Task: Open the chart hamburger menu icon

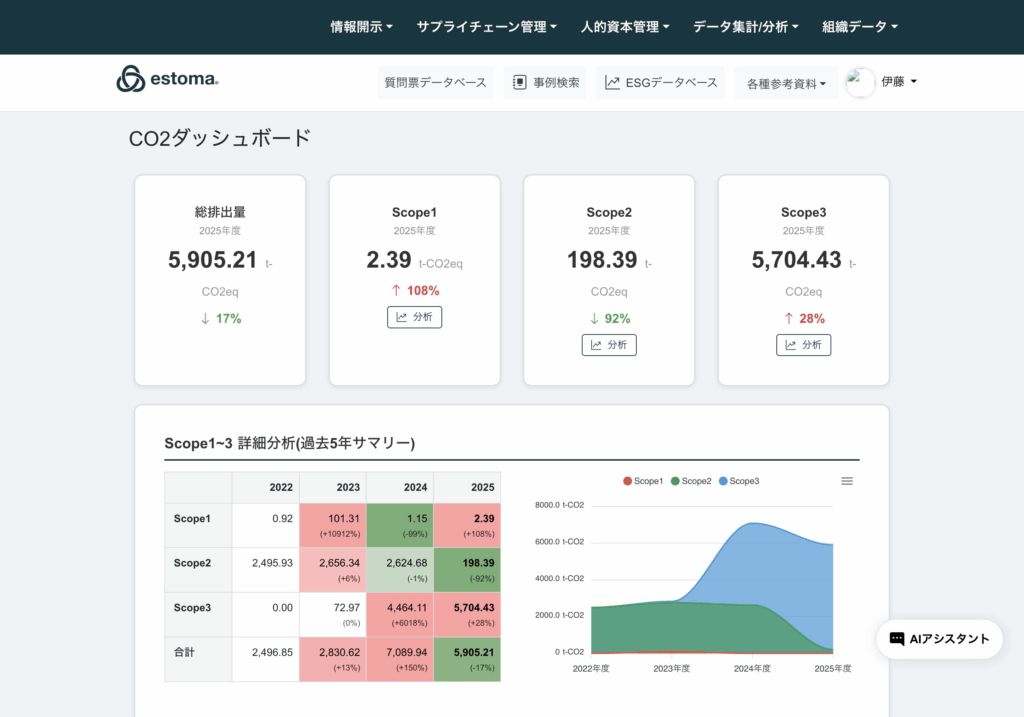Action: point(847,481)
